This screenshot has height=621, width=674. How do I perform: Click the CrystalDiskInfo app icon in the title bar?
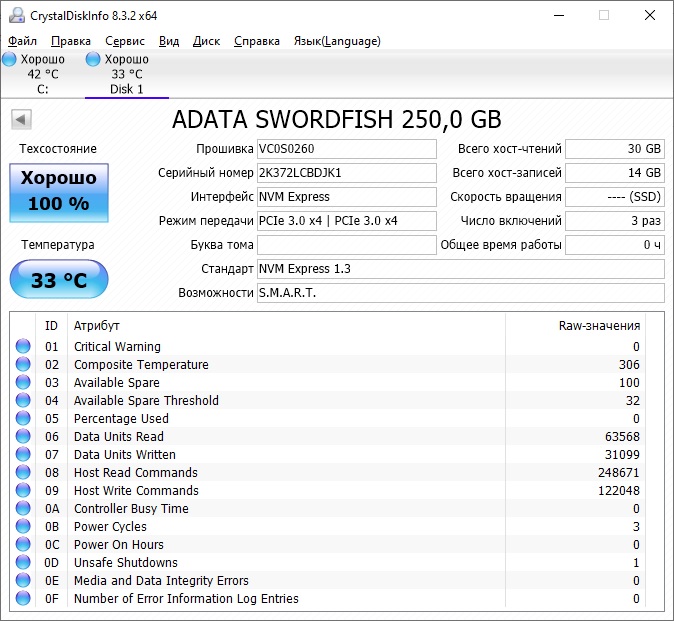(x=17, y=15)
